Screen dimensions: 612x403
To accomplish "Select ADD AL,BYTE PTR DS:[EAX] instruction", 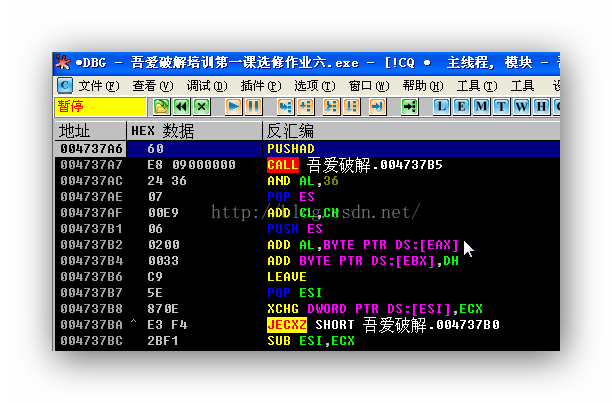I will (x=363, y=245).
